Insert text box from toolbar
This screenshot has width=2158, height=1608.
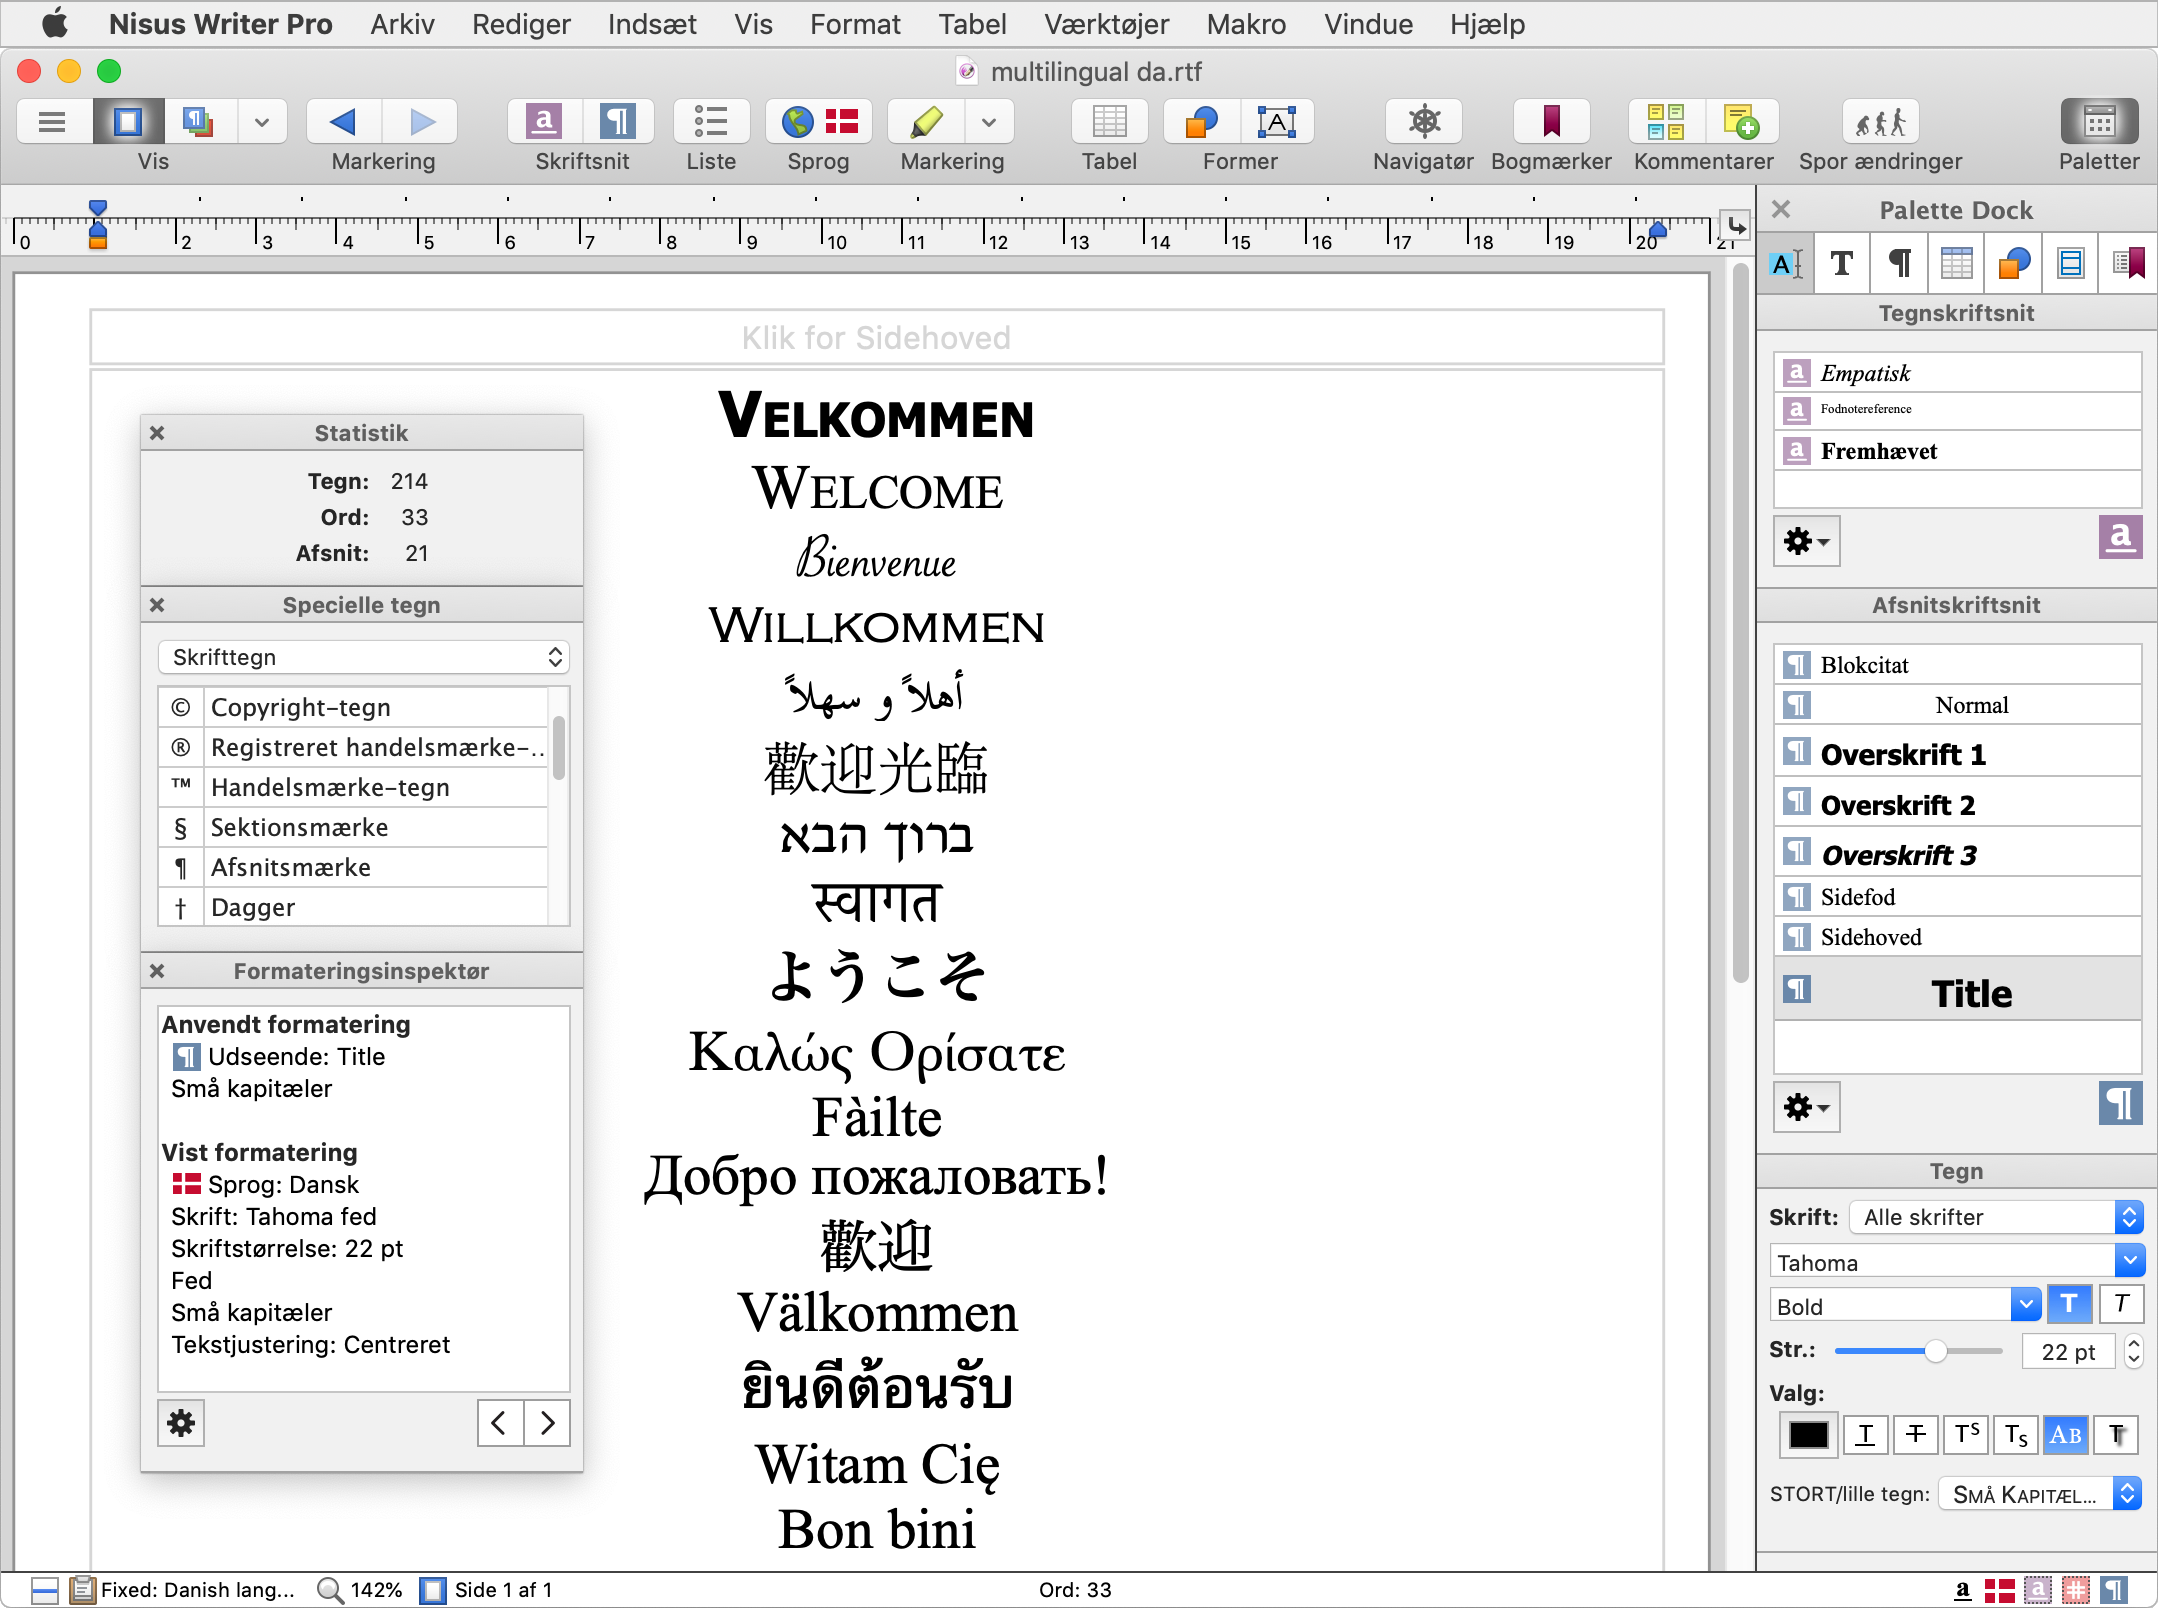1277,122
